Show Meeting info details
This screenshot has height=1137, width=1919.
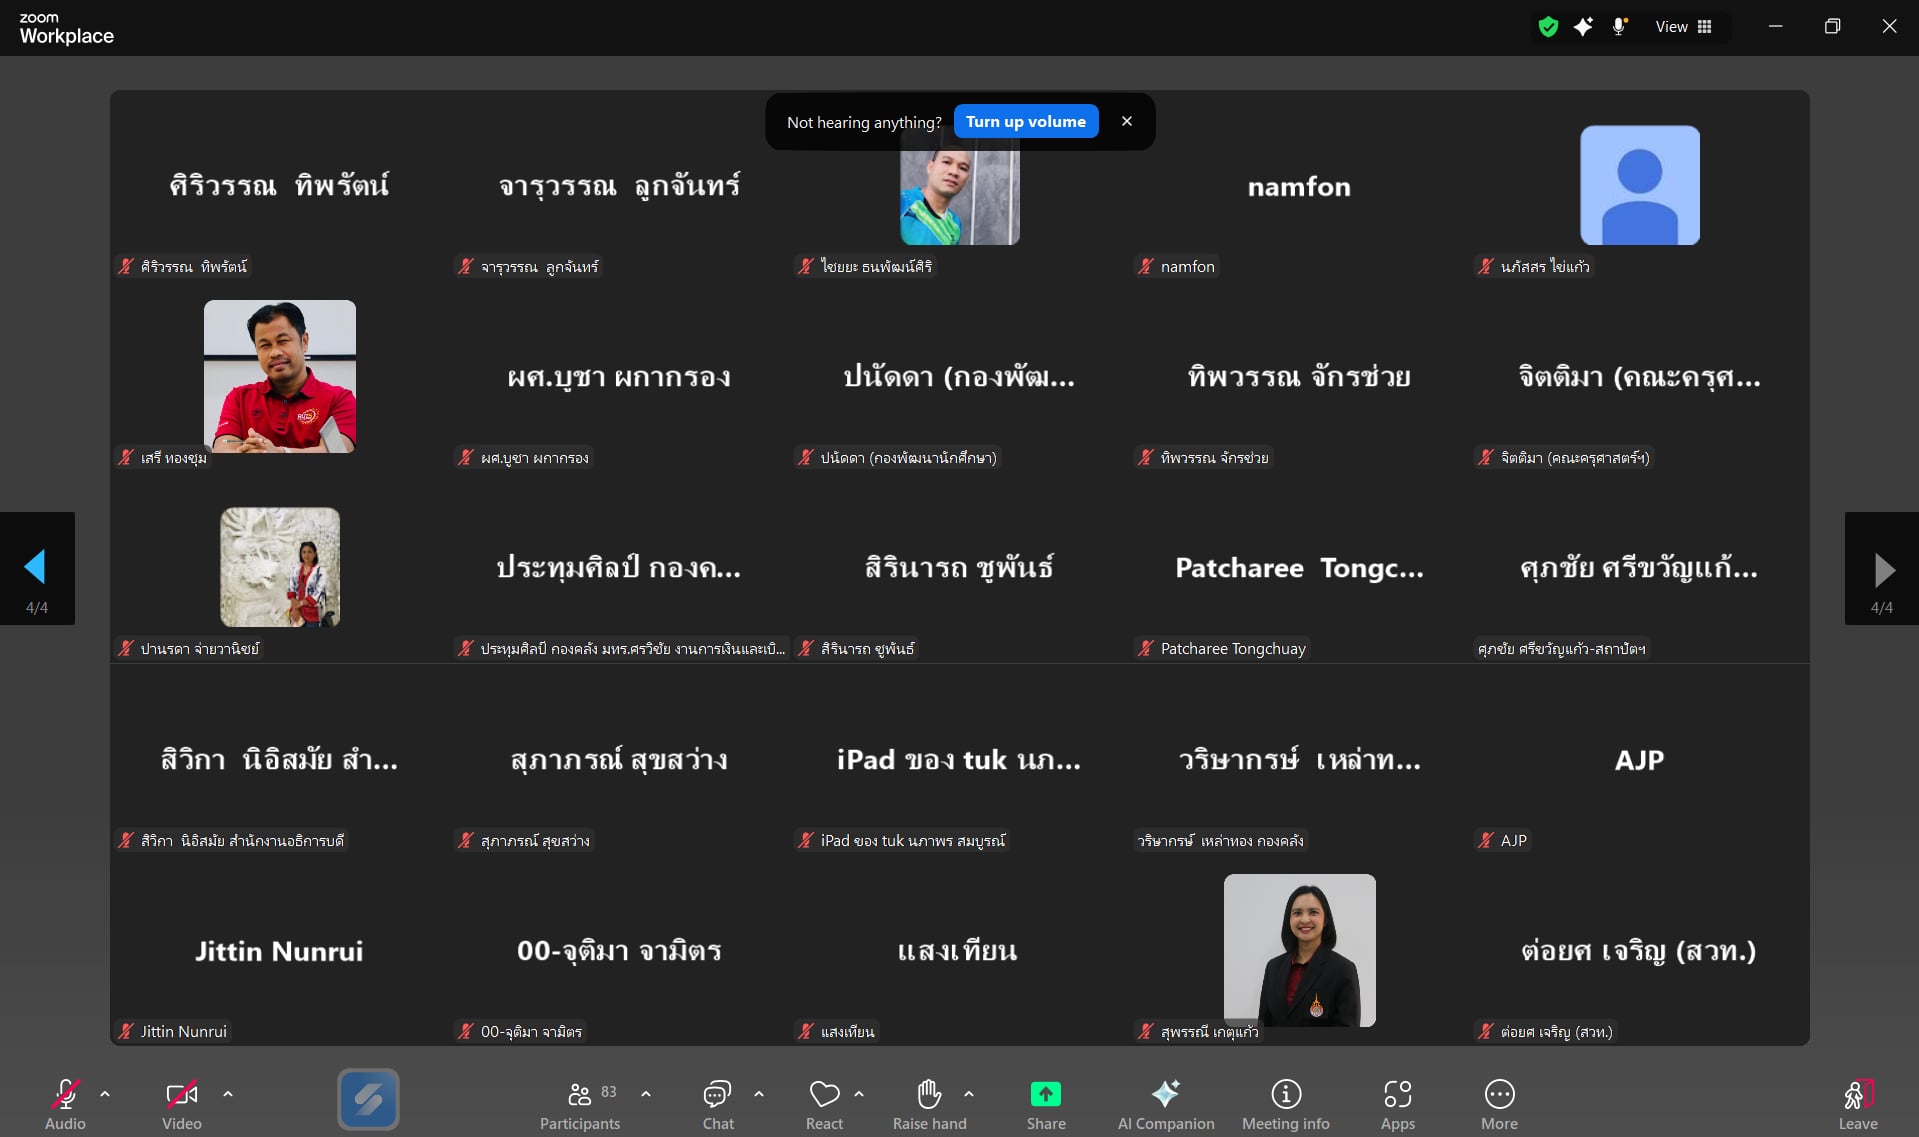tap(1285, 1104)
